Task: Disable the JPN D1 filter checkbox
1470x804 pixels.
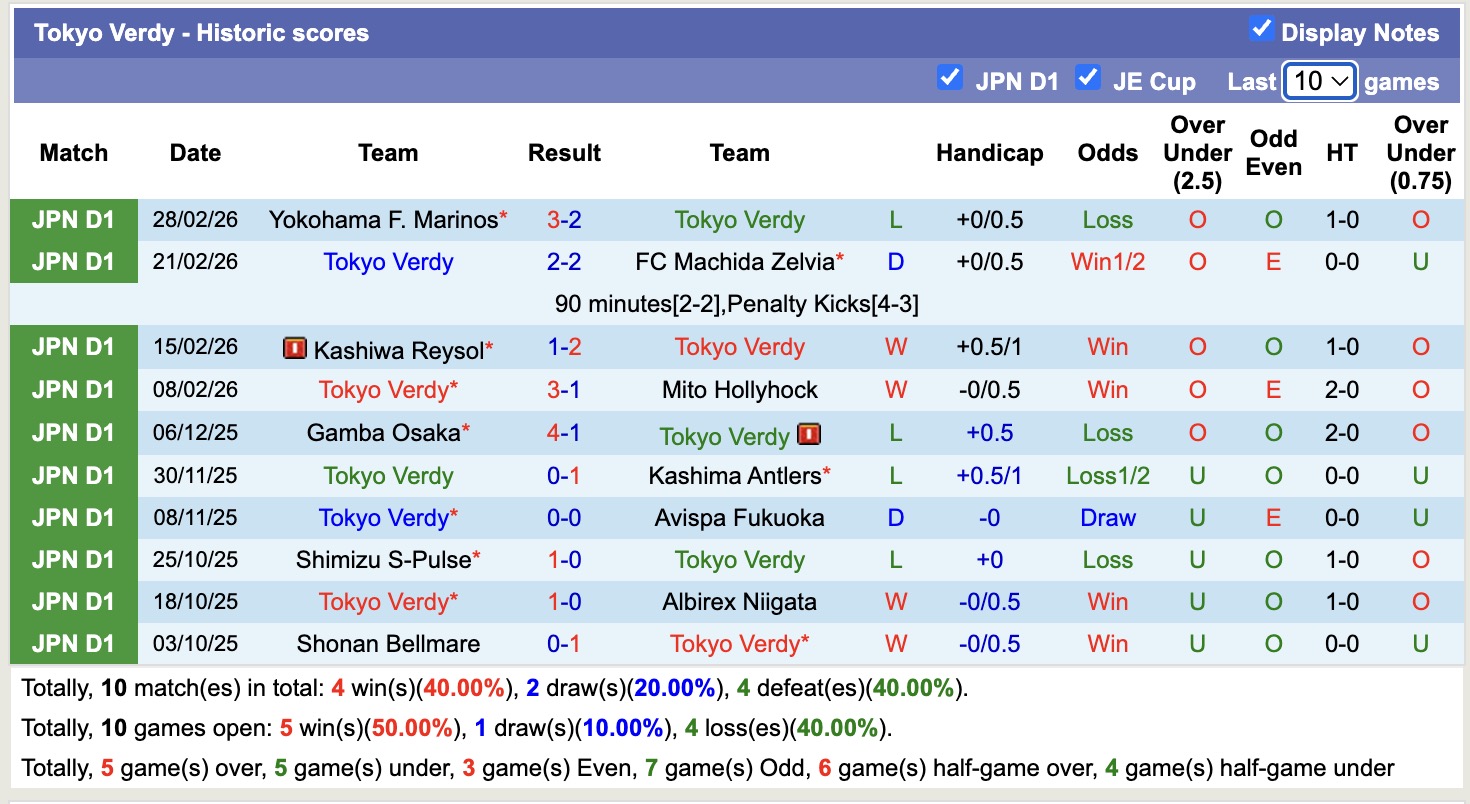Action: [949, 78]
